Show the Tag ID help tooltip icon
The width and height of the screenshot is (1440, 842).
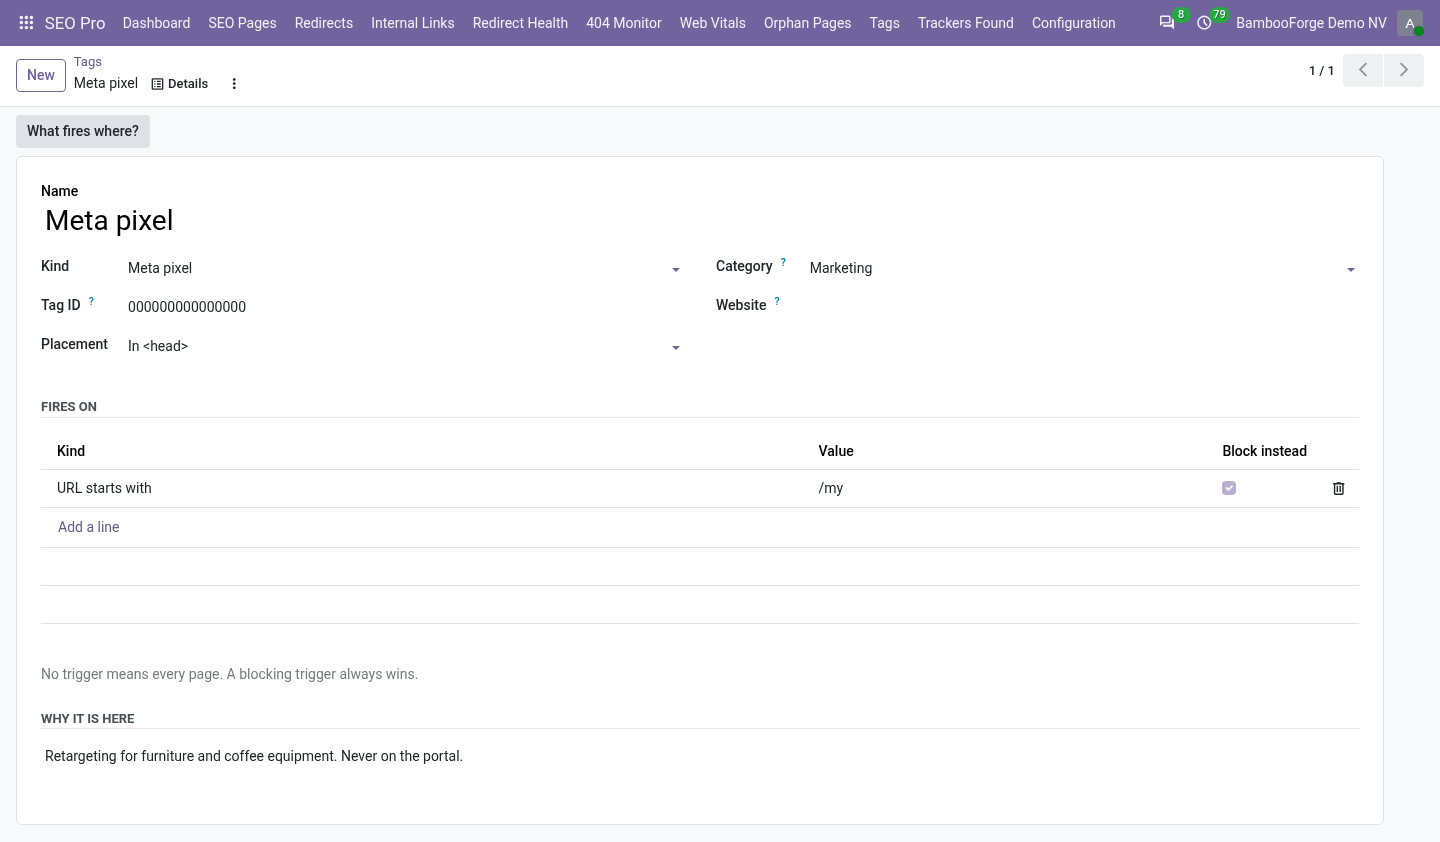pos(91,301)
